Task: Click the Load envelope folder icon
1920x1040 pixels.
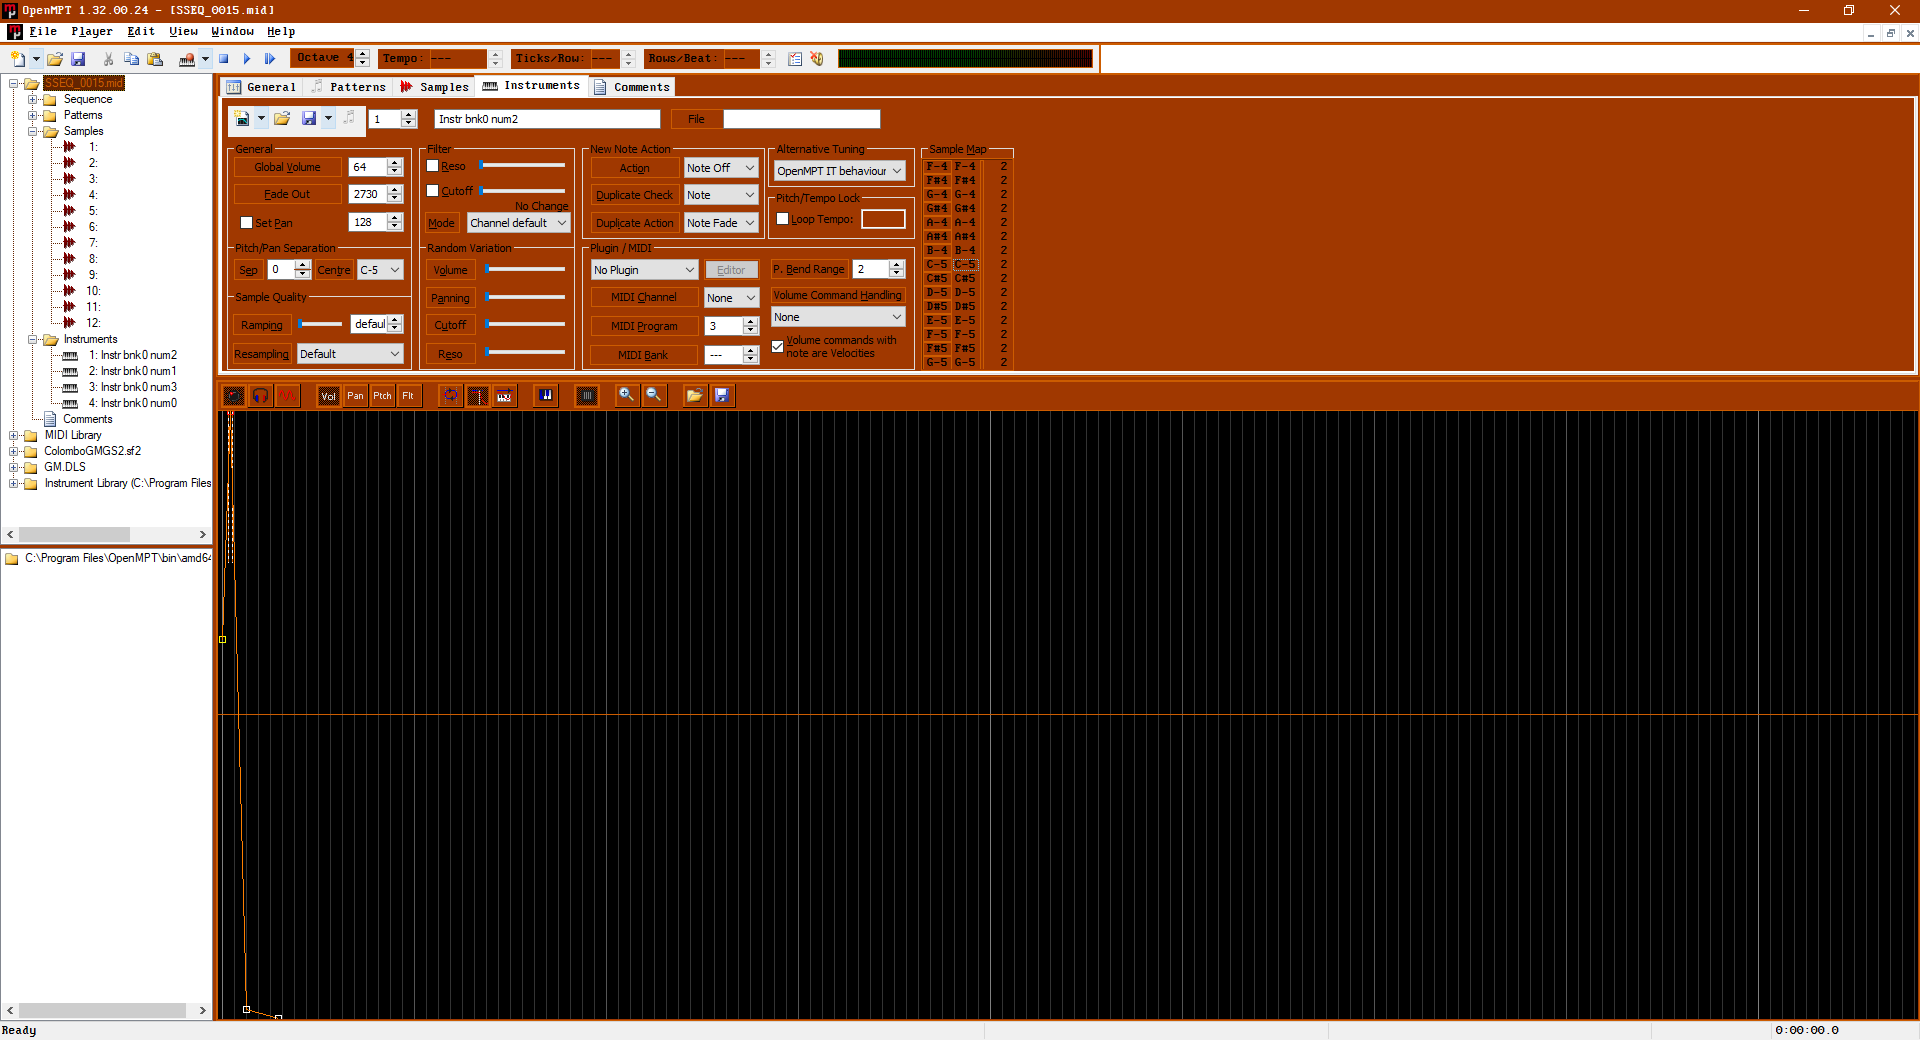Action: point(694,396)
